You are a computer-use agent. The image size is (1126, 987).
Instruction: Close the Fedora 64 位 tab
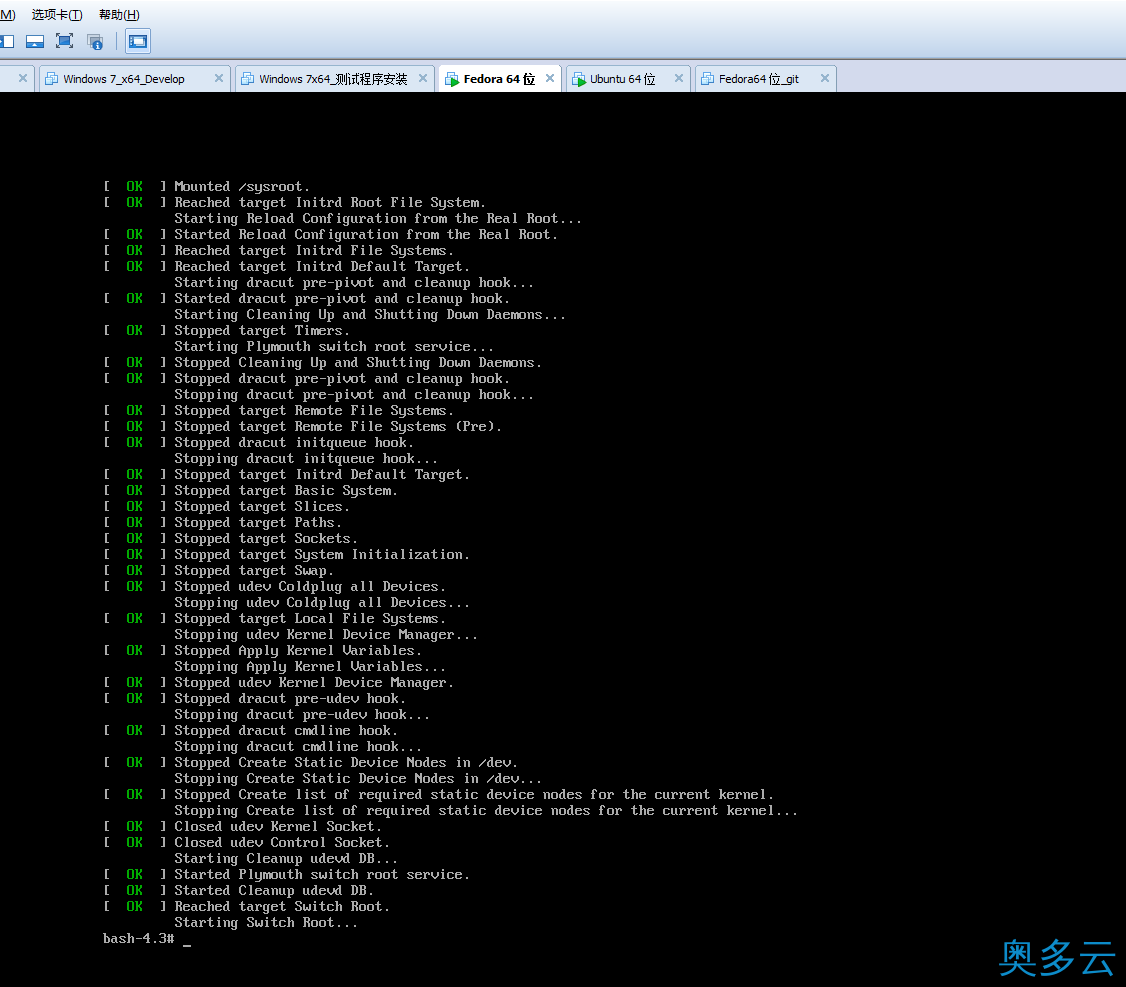point(549,78)
